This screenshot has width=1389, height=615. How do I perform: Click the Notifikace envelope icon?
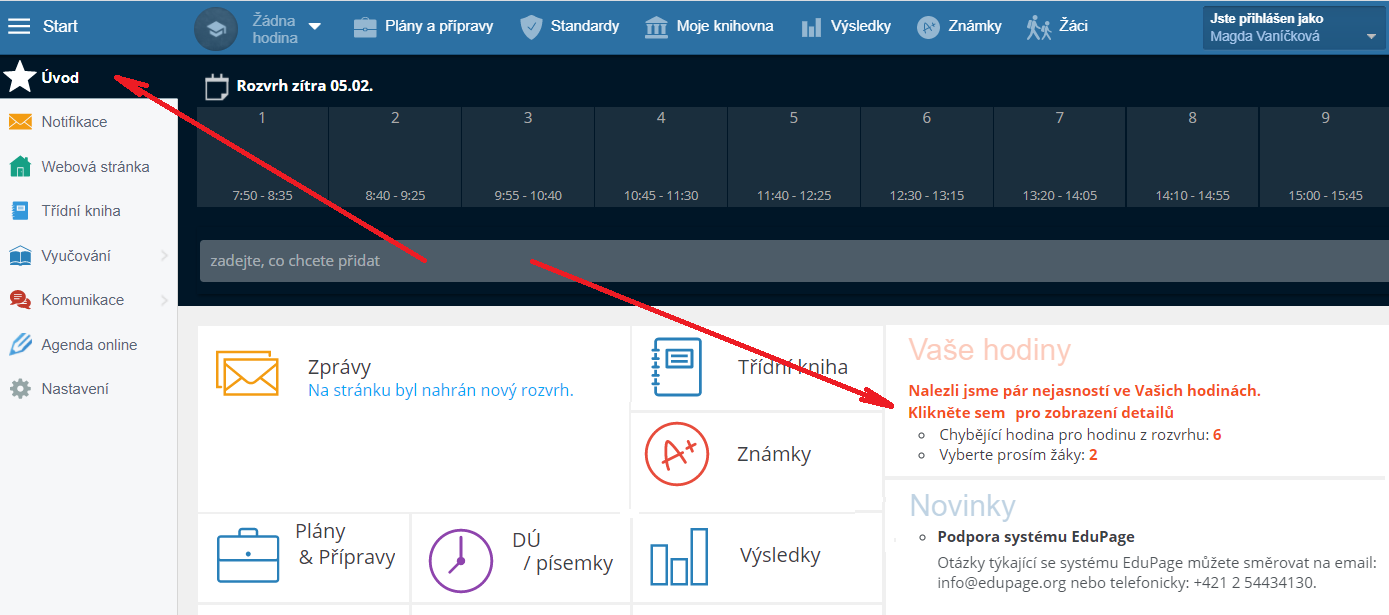(20, 122)
